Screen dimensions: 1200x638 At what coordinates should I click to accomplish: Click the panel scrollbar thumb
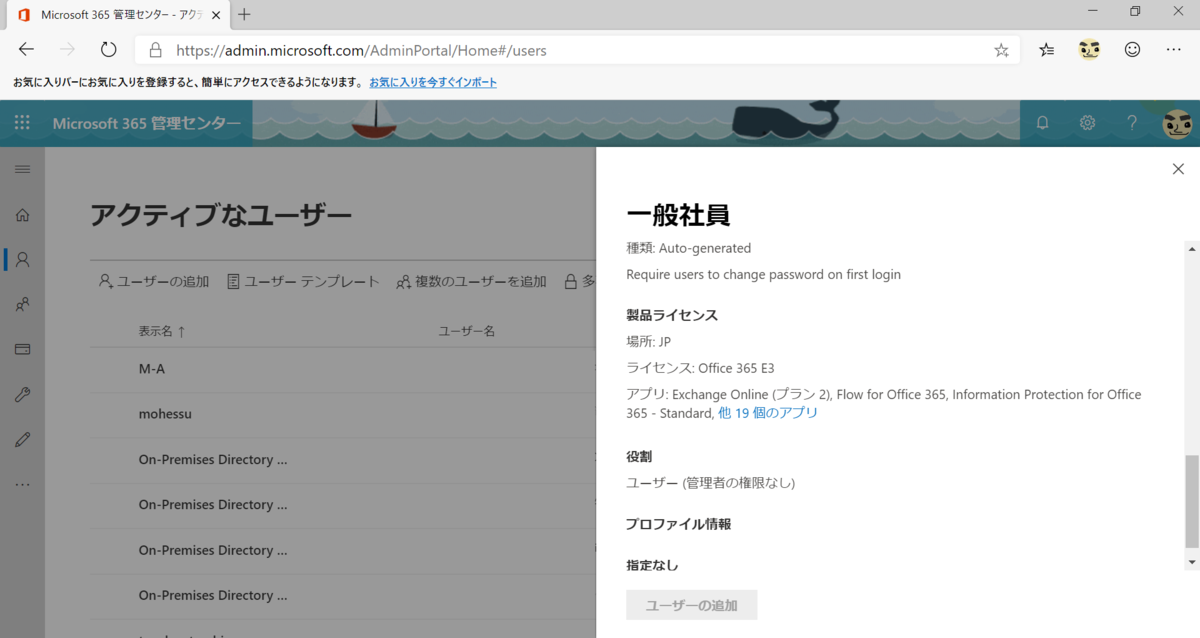(1191, 502)
